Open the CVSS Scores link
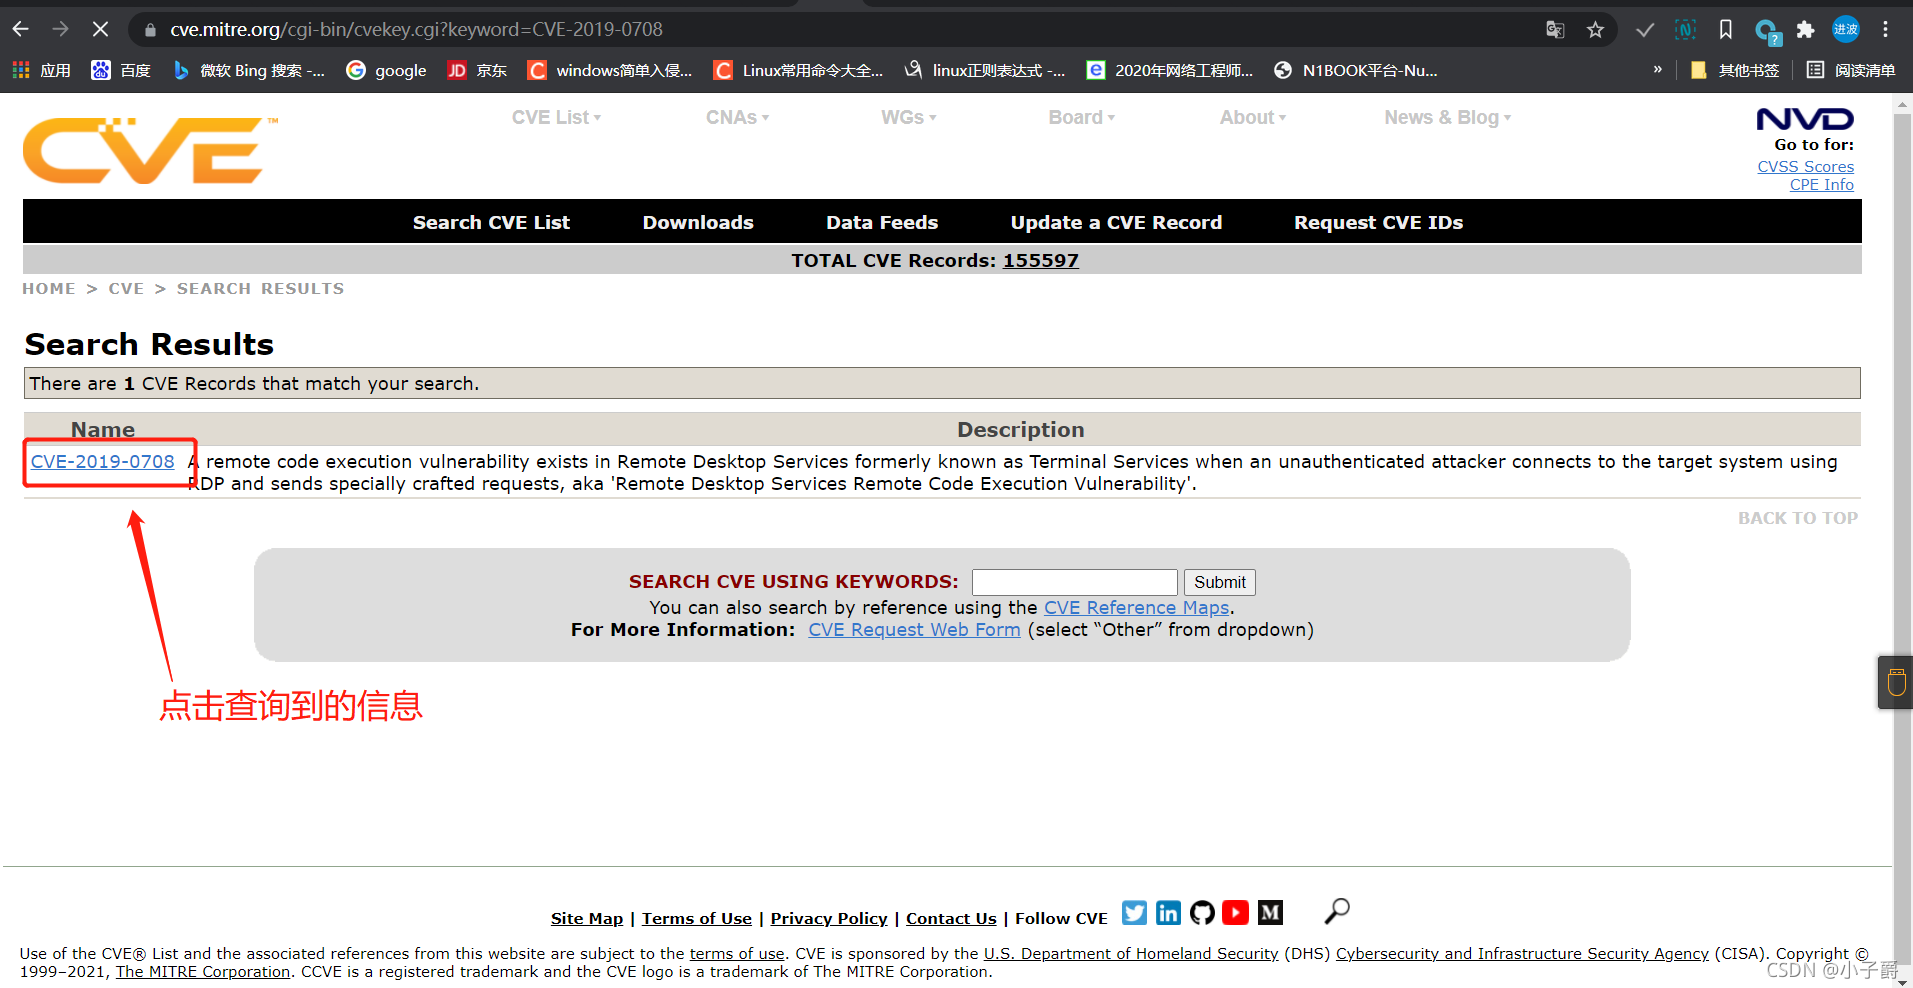The height and width of the screenshot is (988, 1913). coord(1805,167)
